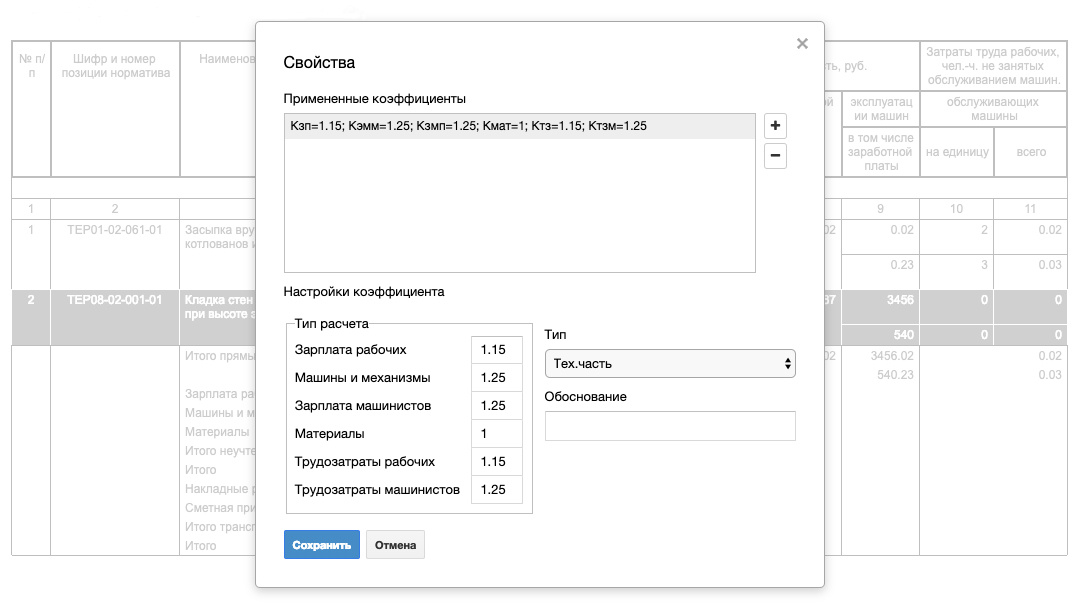The image size is (1082, 606).
Task: Click the Трудозатраты рабочих value field
Action: (496, 462)
